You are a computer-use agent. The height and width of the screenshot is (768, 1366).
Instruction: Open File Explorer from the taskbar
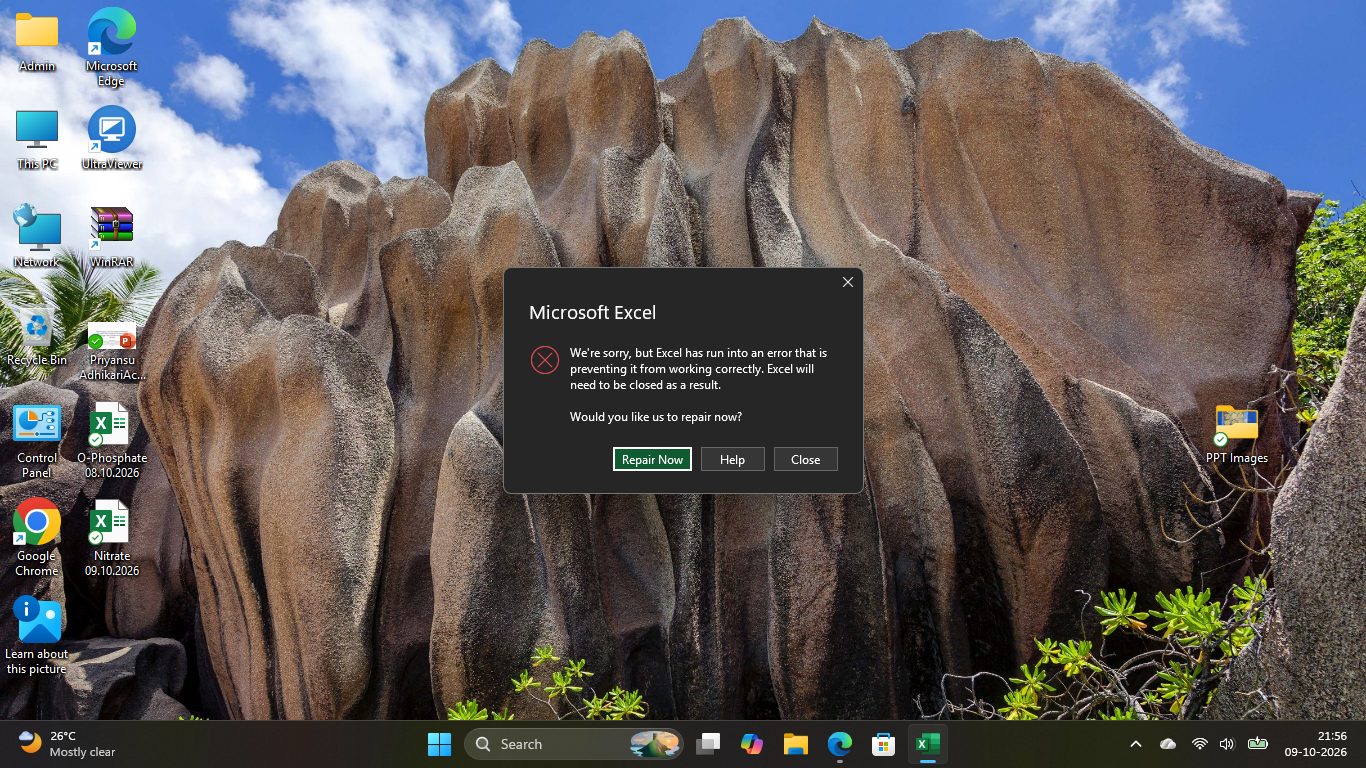[x=796, y=744]
